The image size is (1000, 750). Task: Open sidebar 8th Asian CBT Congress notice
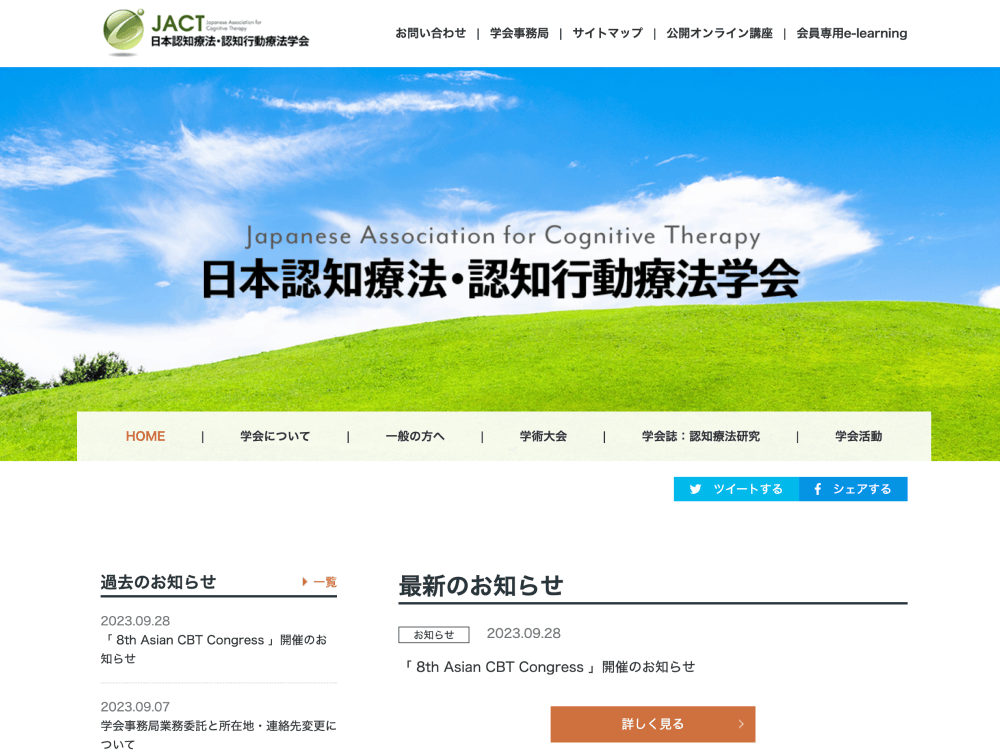point(213,649)
